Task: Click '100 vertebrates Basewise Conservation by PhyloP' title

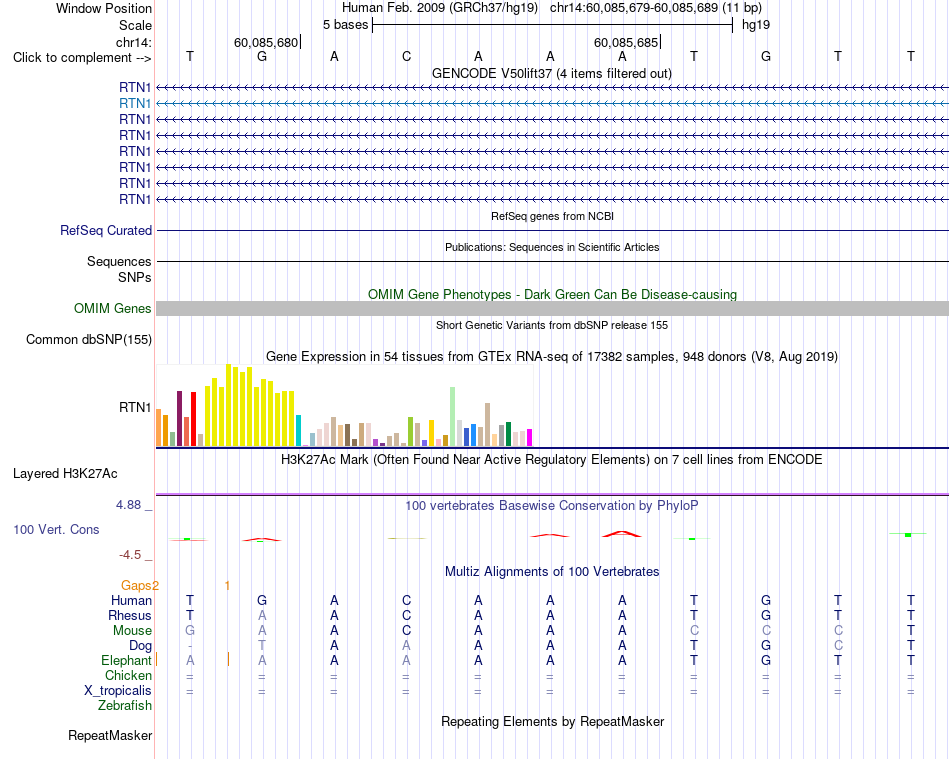Action: [x=551, y=505]
